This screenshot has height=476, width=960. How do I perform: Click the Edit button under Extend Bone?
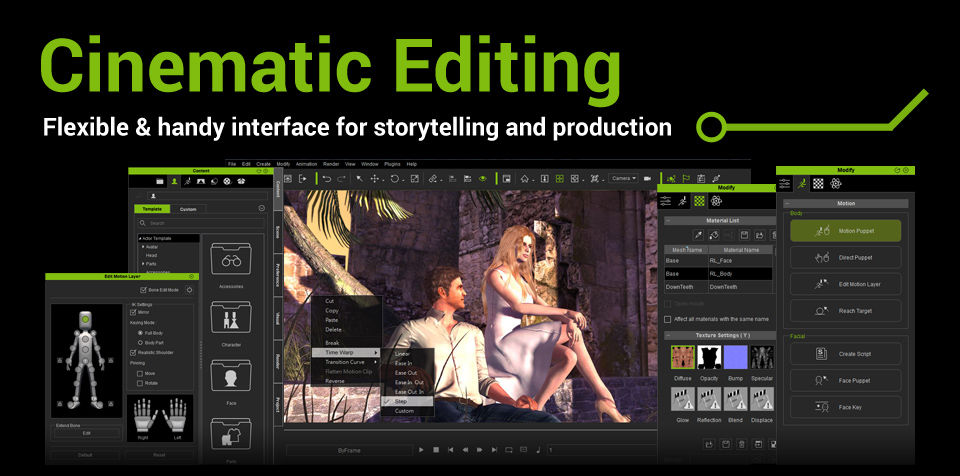click(x=86, y=433)
